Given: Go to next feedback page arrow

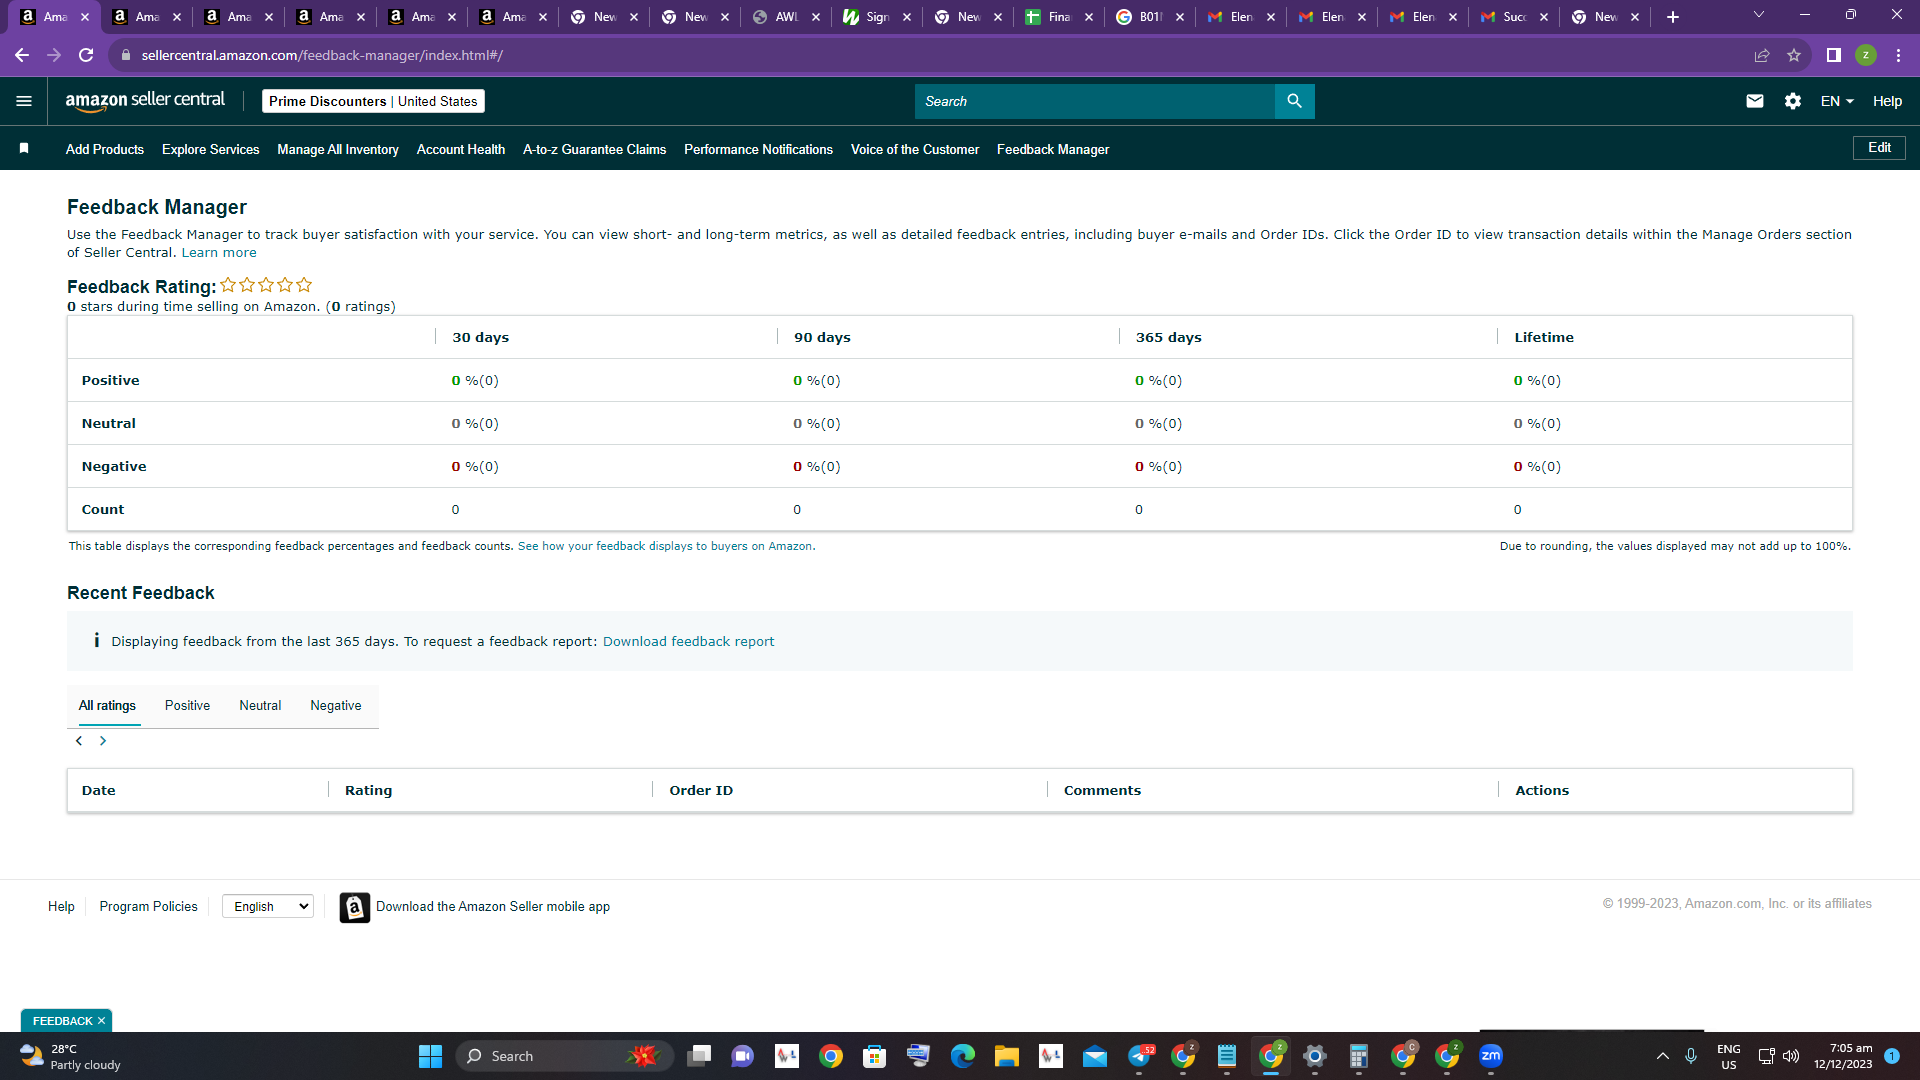Looking at the screenshot, I should point(102,741).
